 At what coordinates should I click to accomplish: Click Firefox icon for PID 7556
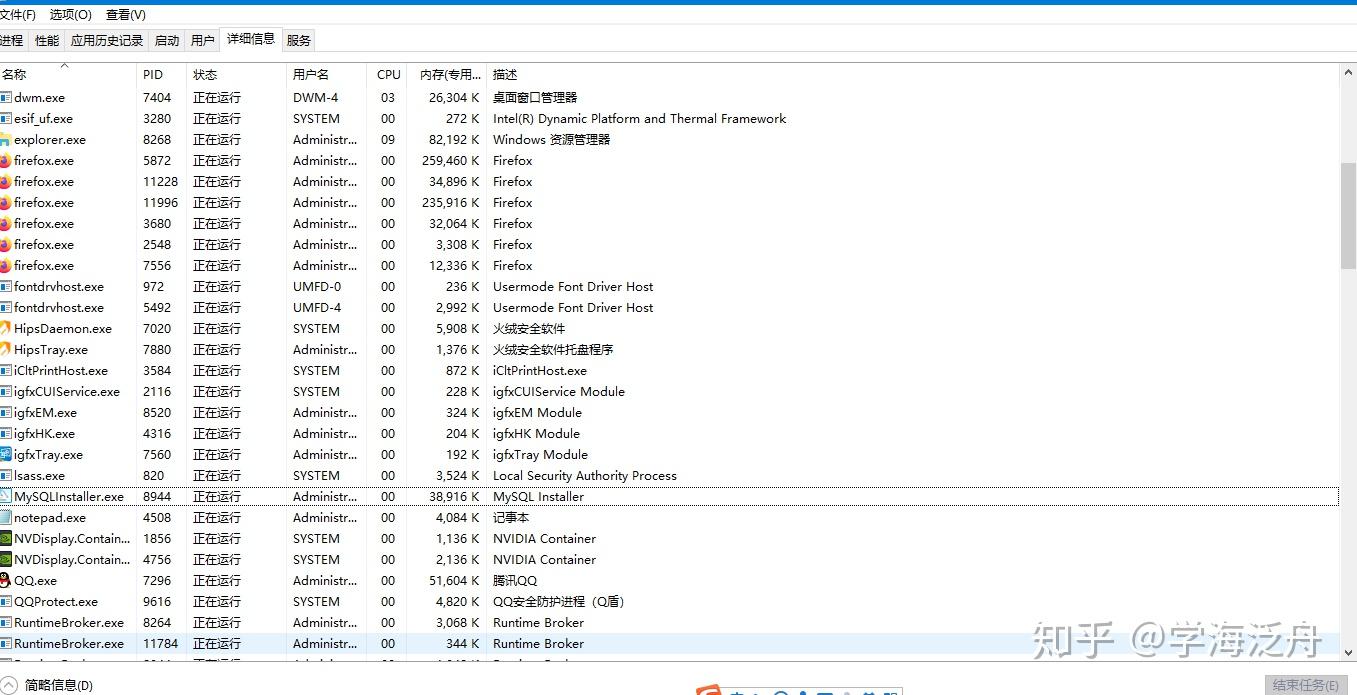pyautogui.click(x=5, y=265)
